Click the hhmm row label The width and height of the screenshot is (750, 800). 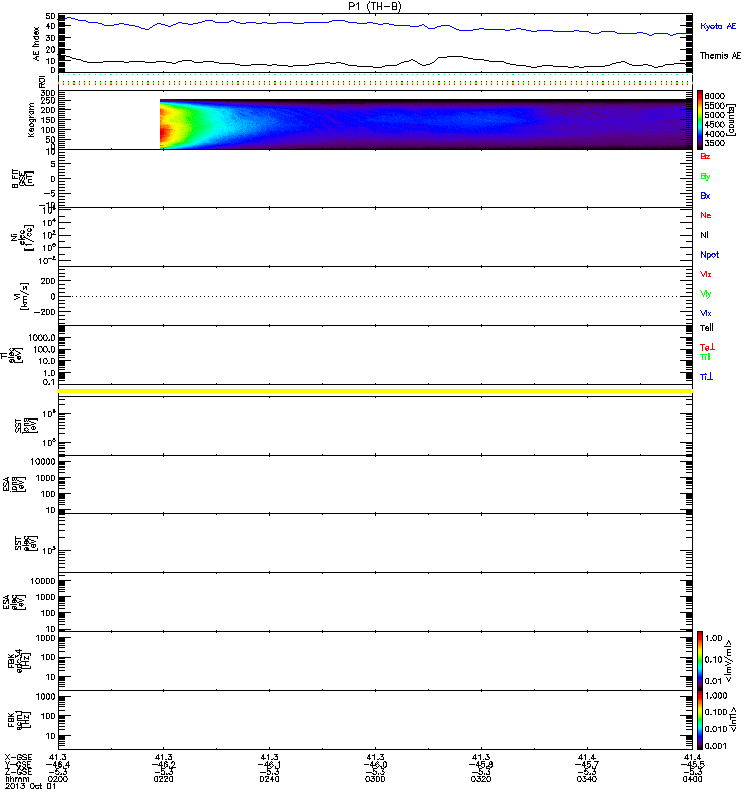(x=17, y=779)
